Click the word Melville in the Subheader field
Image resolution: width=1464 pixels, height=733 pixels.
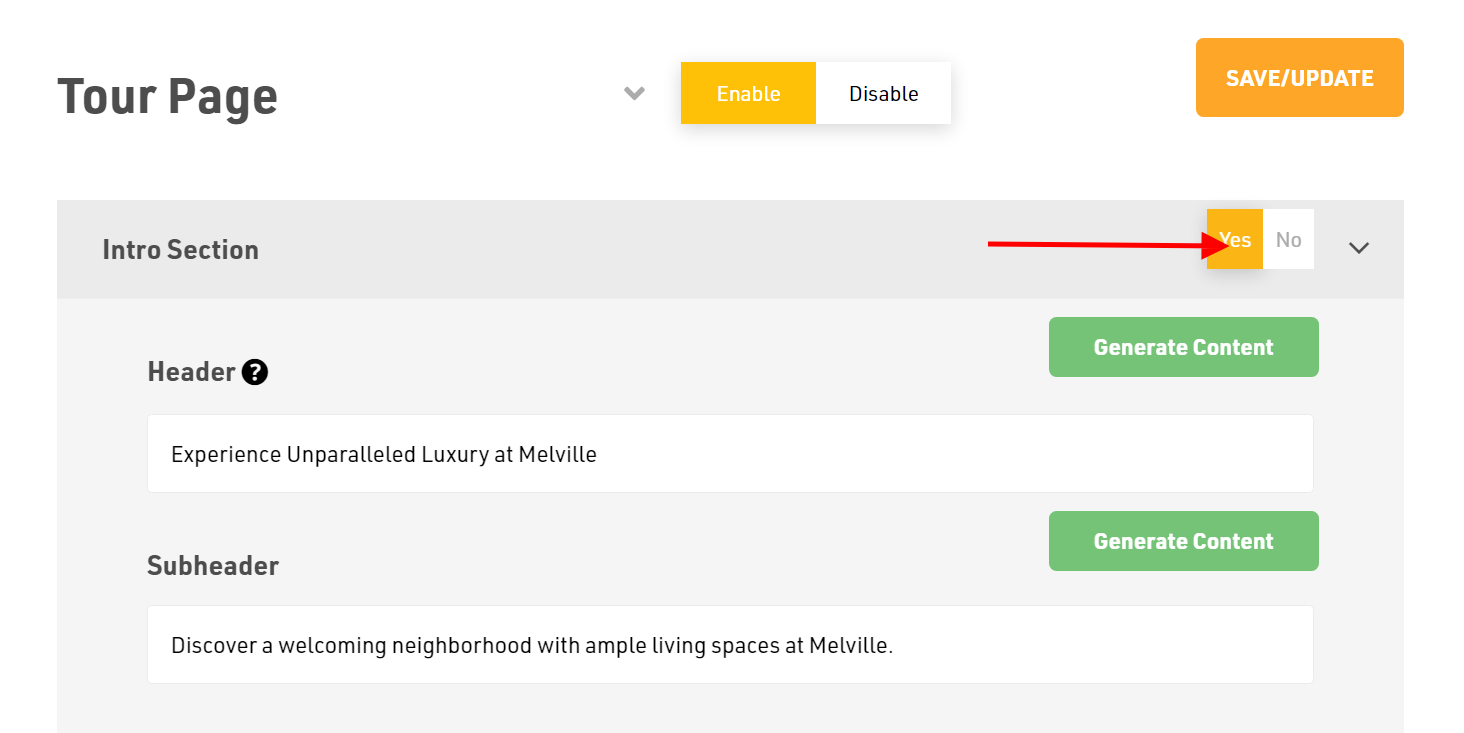[849, 646]
